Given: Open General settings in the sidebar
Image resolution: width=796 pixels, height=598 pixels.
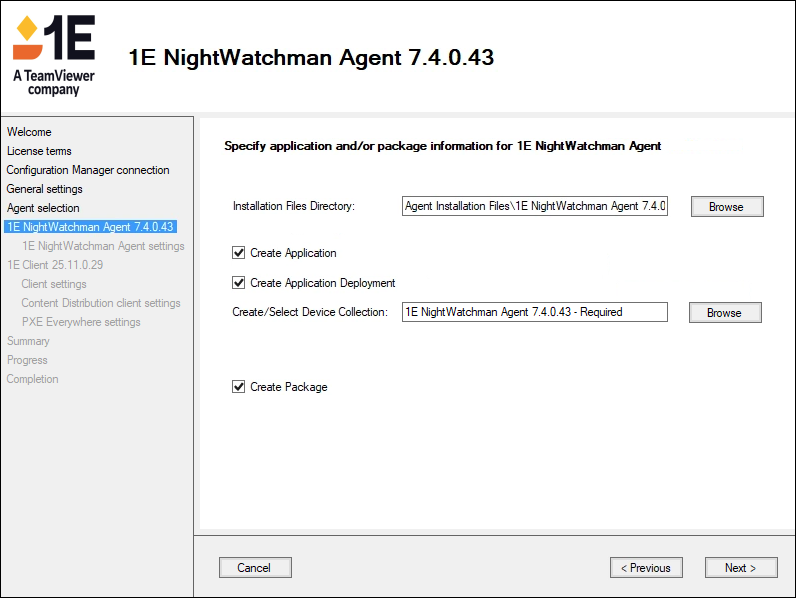Looking at the screenshot, I should click(45, 189).
